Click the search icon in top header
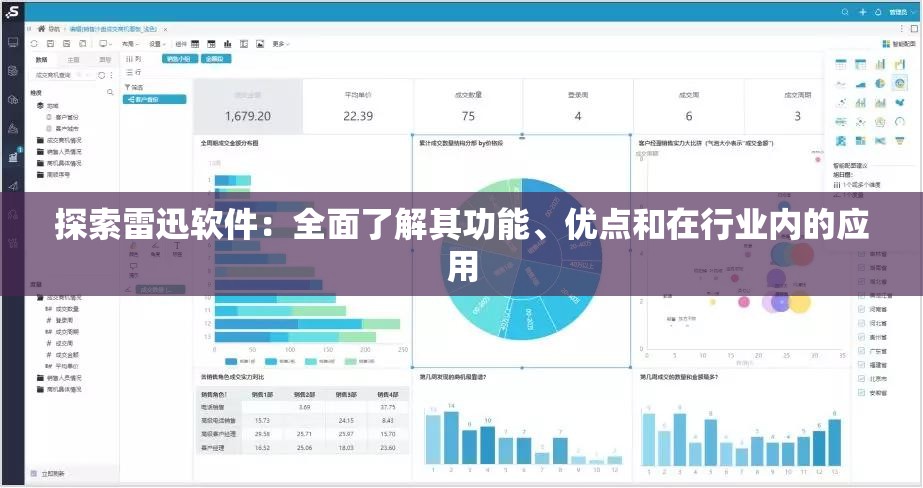 click(845, 12)
